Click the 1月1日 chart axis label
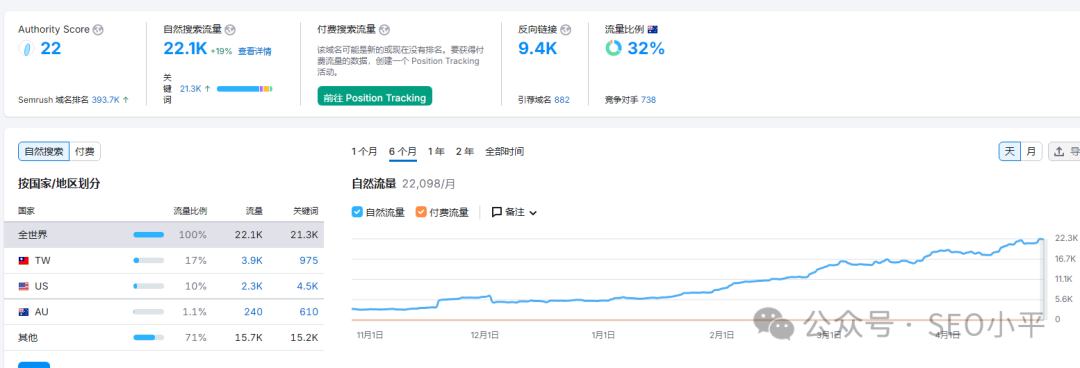 tap(603, 335)
